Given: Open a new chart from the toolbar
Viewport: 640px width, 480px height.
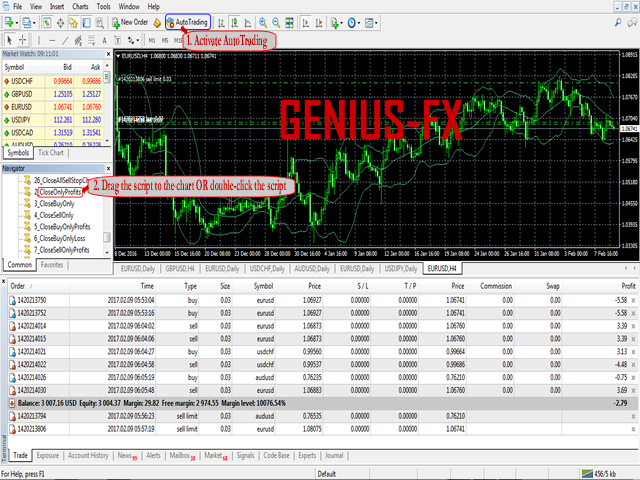Looking at the screenshot, I should tap(8, 22).
